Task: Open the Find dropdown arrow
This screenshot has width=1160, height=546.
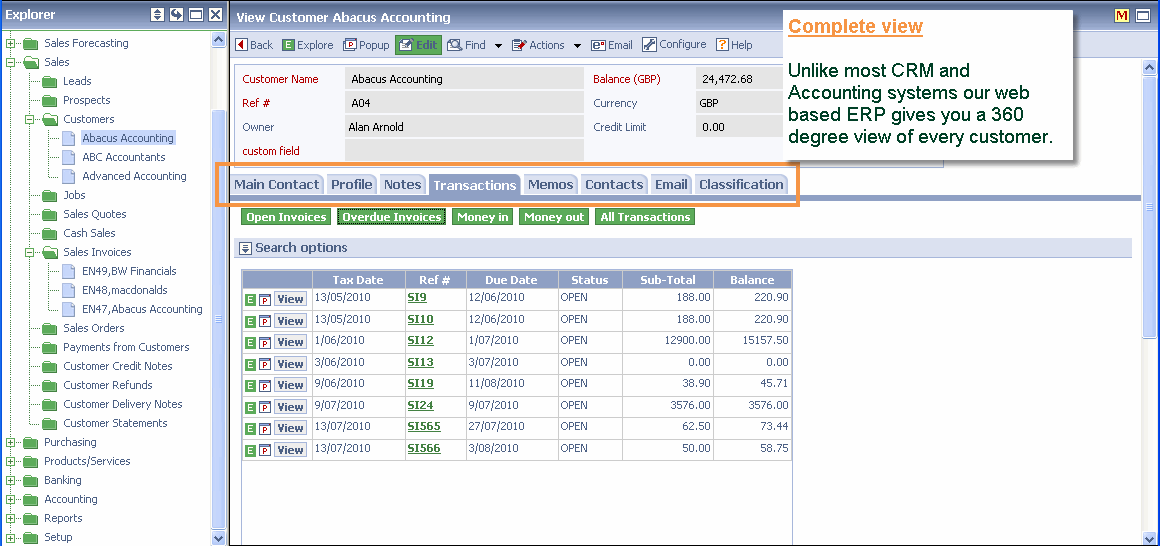Action: pos(498,46)
